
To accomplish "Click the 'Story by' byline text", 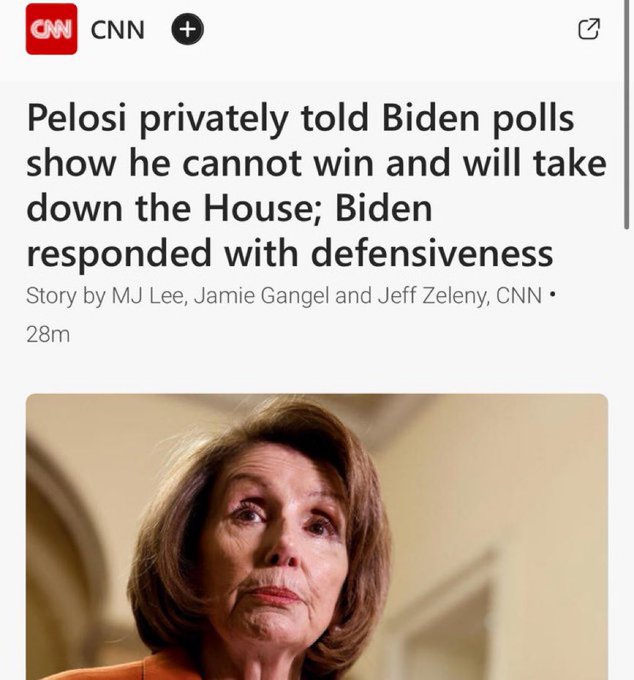I will point(66,296).
